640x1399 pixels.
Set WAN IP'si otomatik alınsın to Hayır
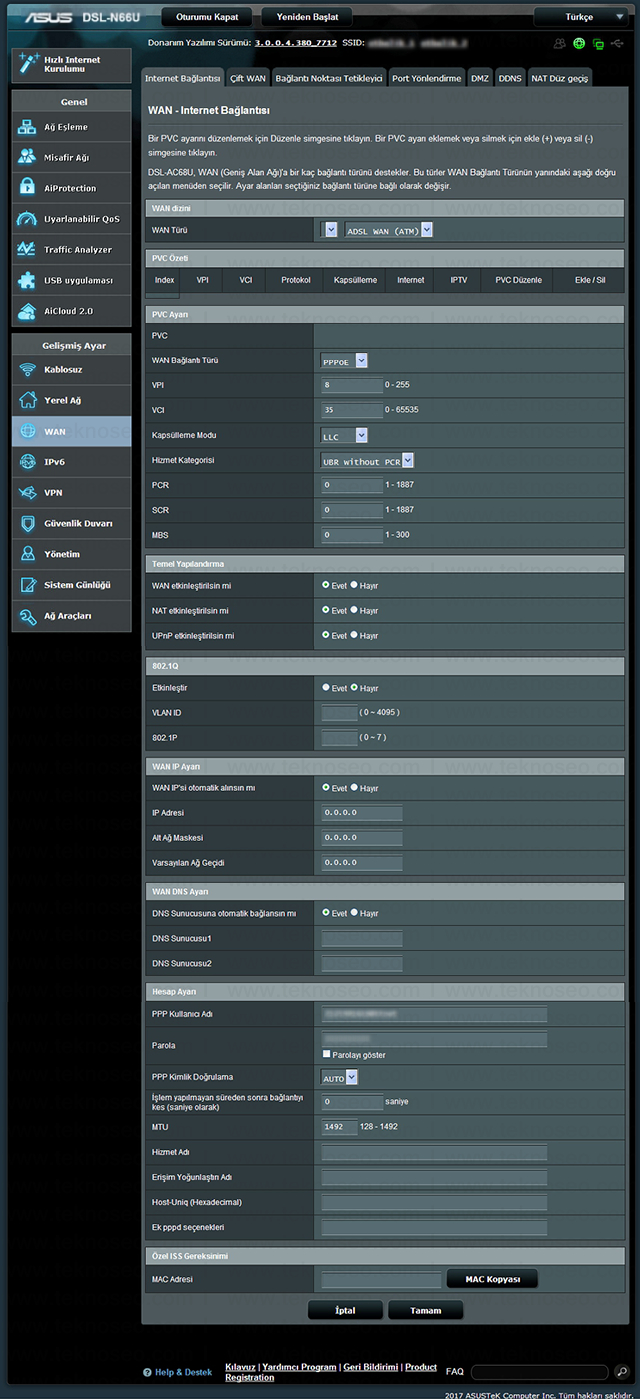355,788
